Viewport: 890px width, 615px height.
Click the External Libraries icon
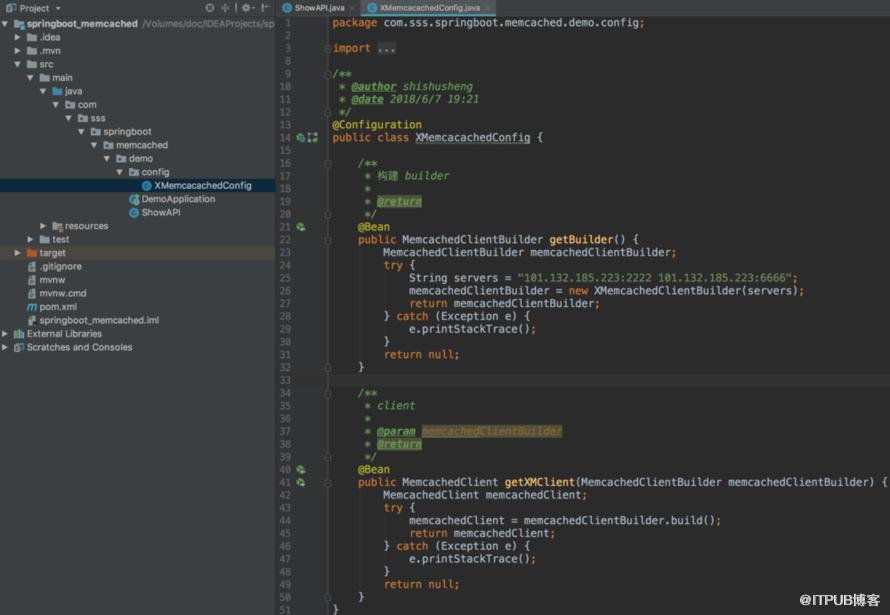point(19,334)
